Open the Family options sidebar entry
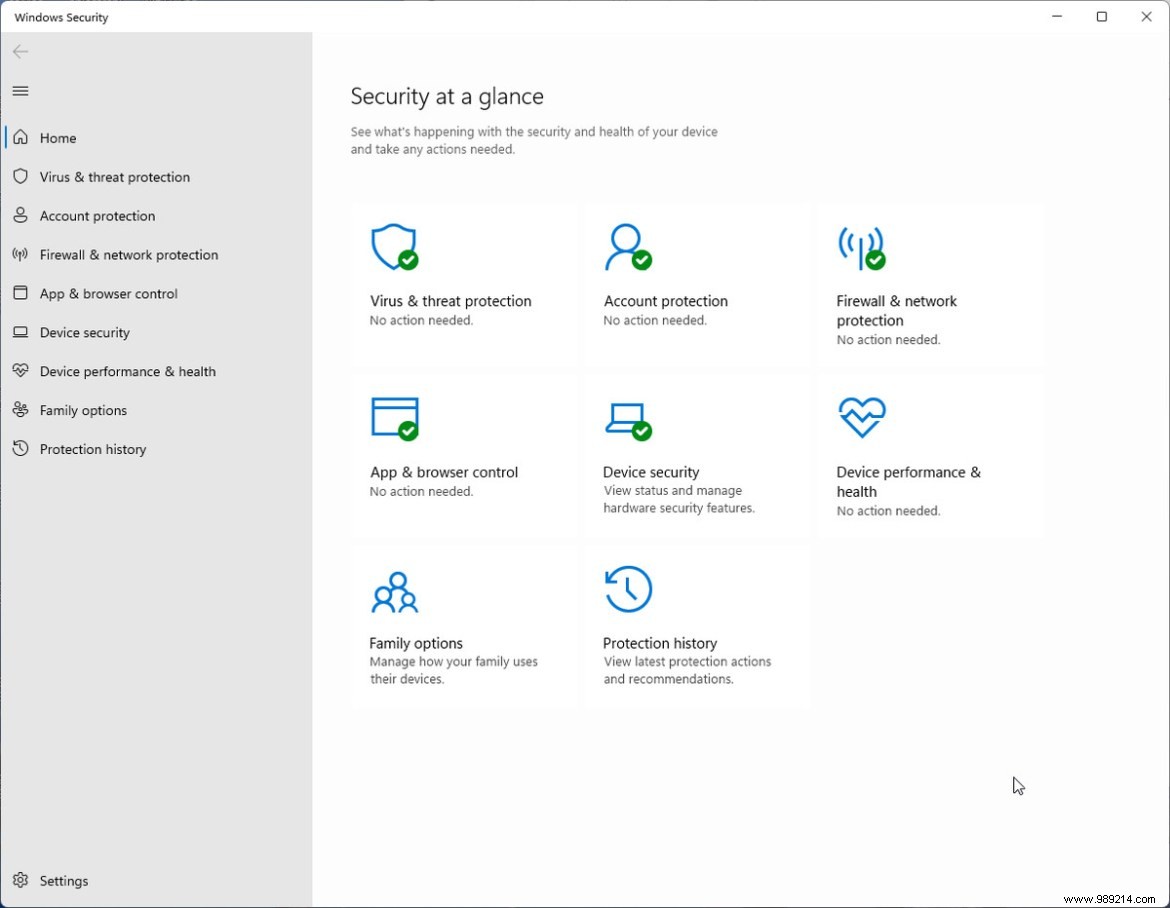Screen dimensions: 1170x908 (83, 410)
